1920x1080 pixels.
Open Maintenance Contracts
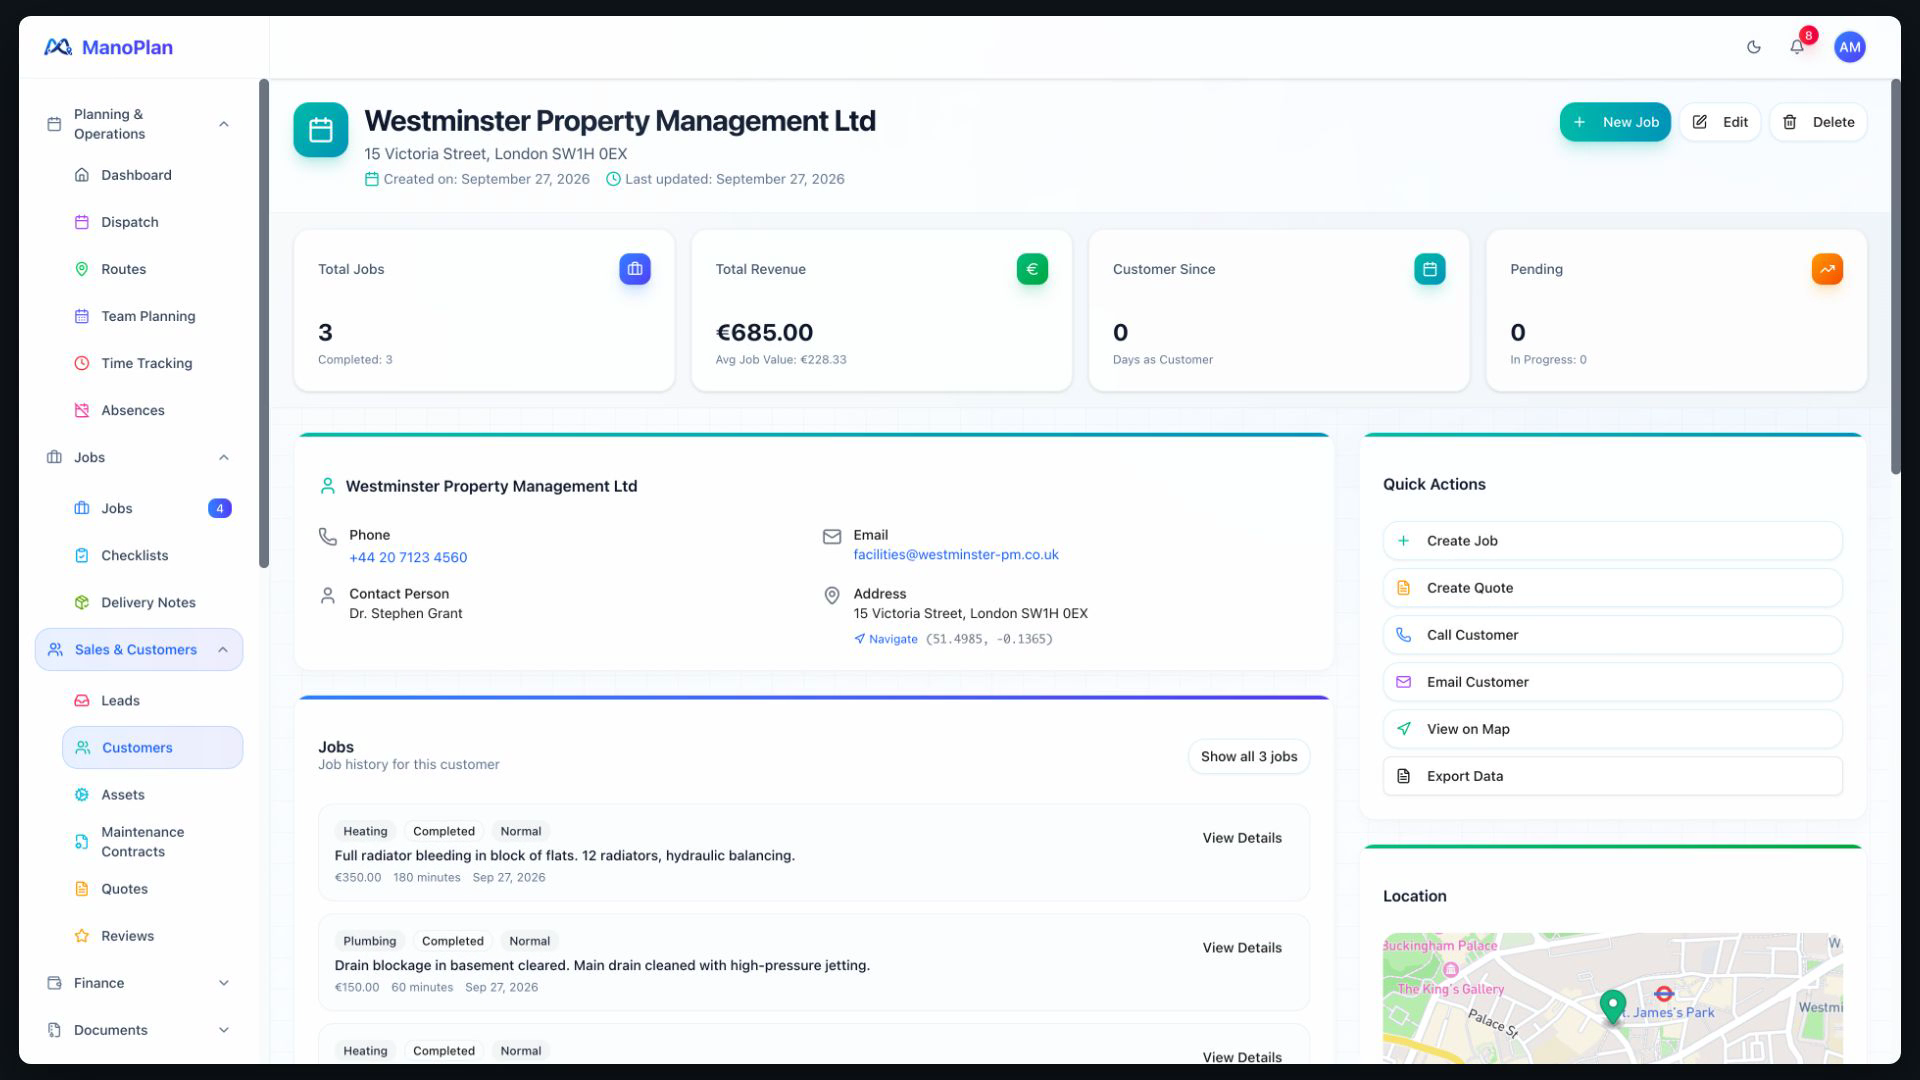pos(152,842)
